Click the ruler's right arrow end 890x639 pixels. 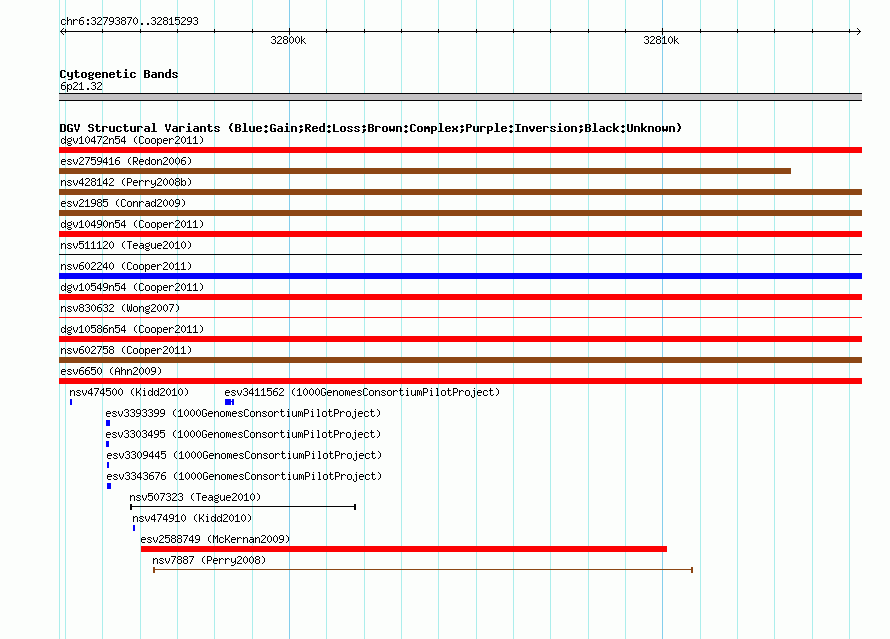click(x=858, y=31)
